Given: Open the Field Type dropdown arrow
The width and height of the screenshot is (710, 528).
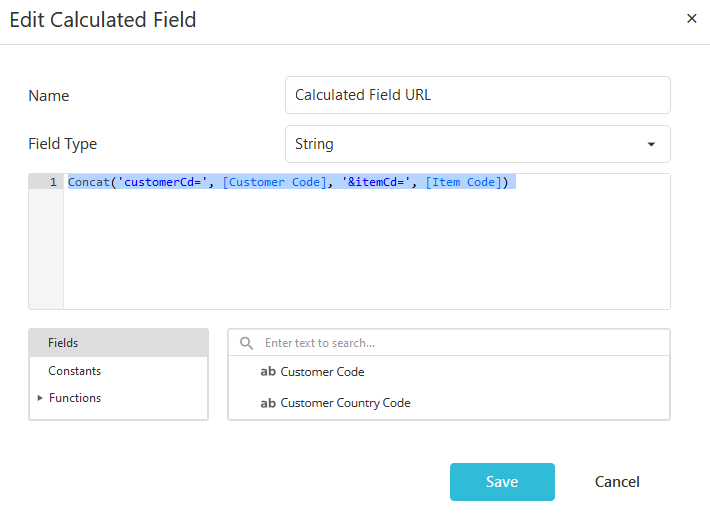Looking at the screenshot, I should coord(652,144).
